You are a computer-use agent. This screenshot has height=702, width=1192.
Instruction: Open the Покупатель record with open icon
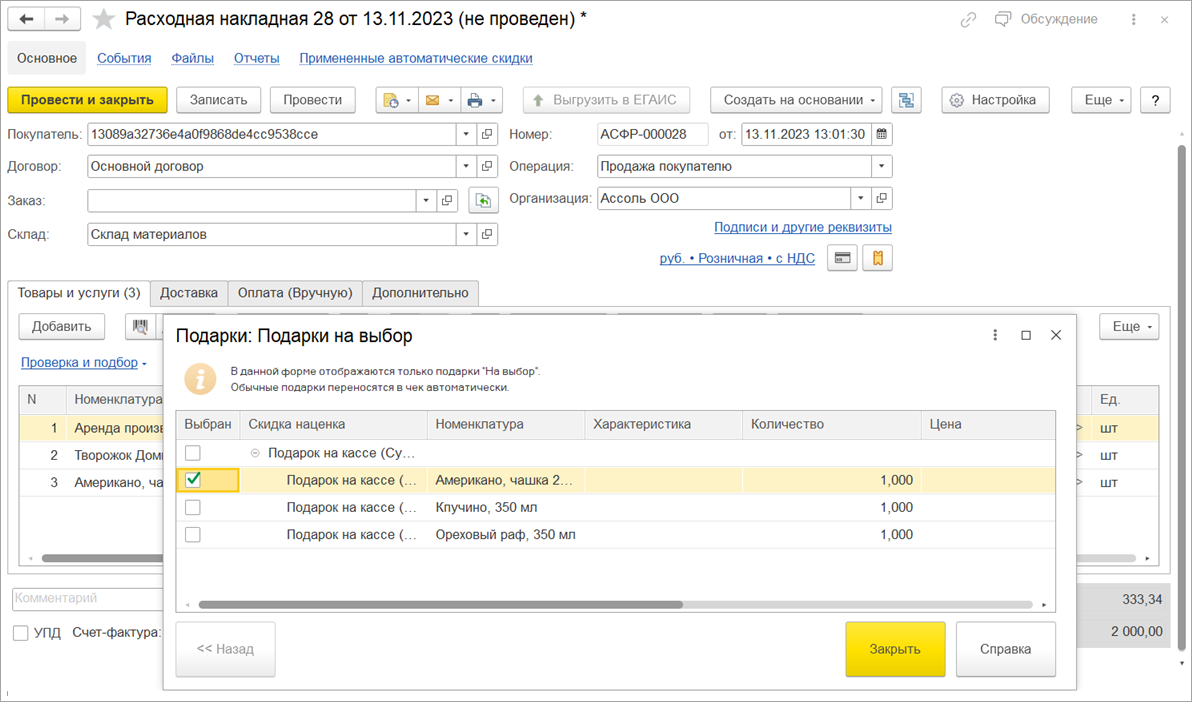(x=487, y=134)
